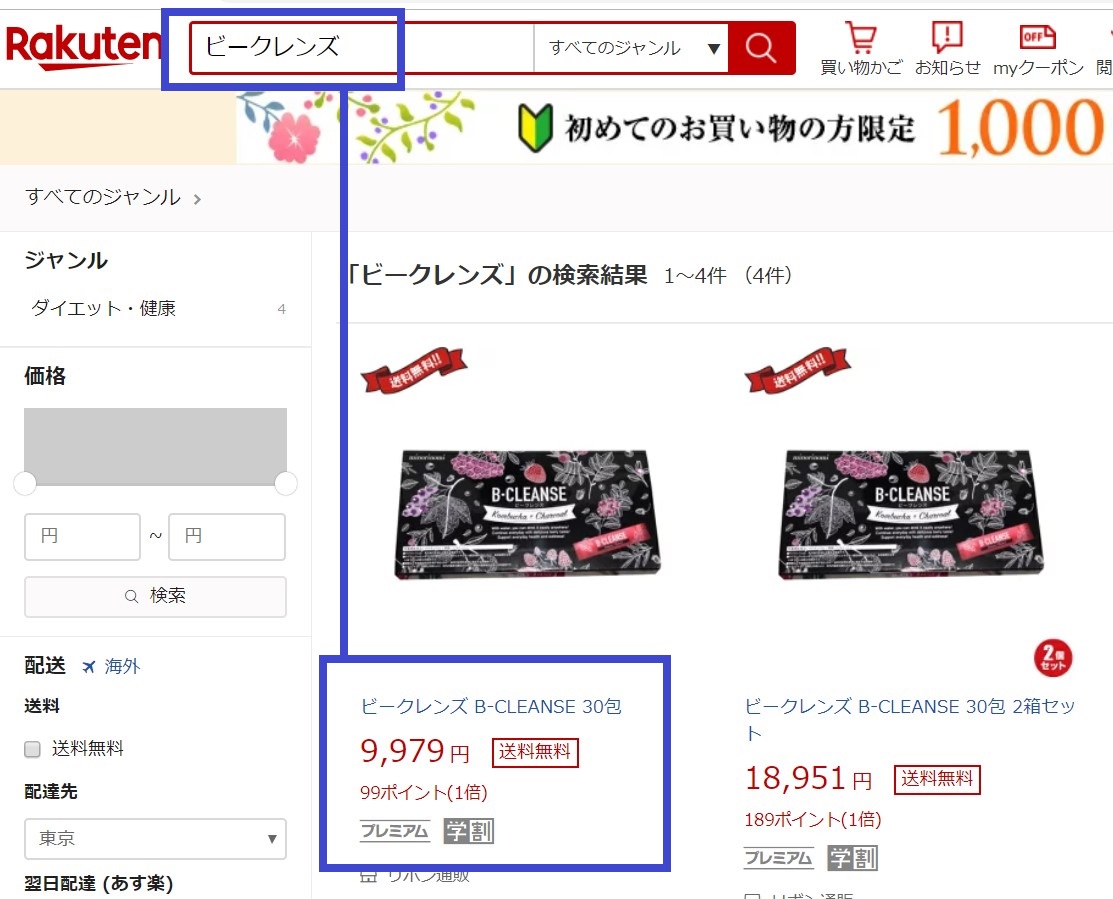This screenshot has height=899, width=1113.
Task: Click the red magnifier search button
Action: tap(761, 48)
